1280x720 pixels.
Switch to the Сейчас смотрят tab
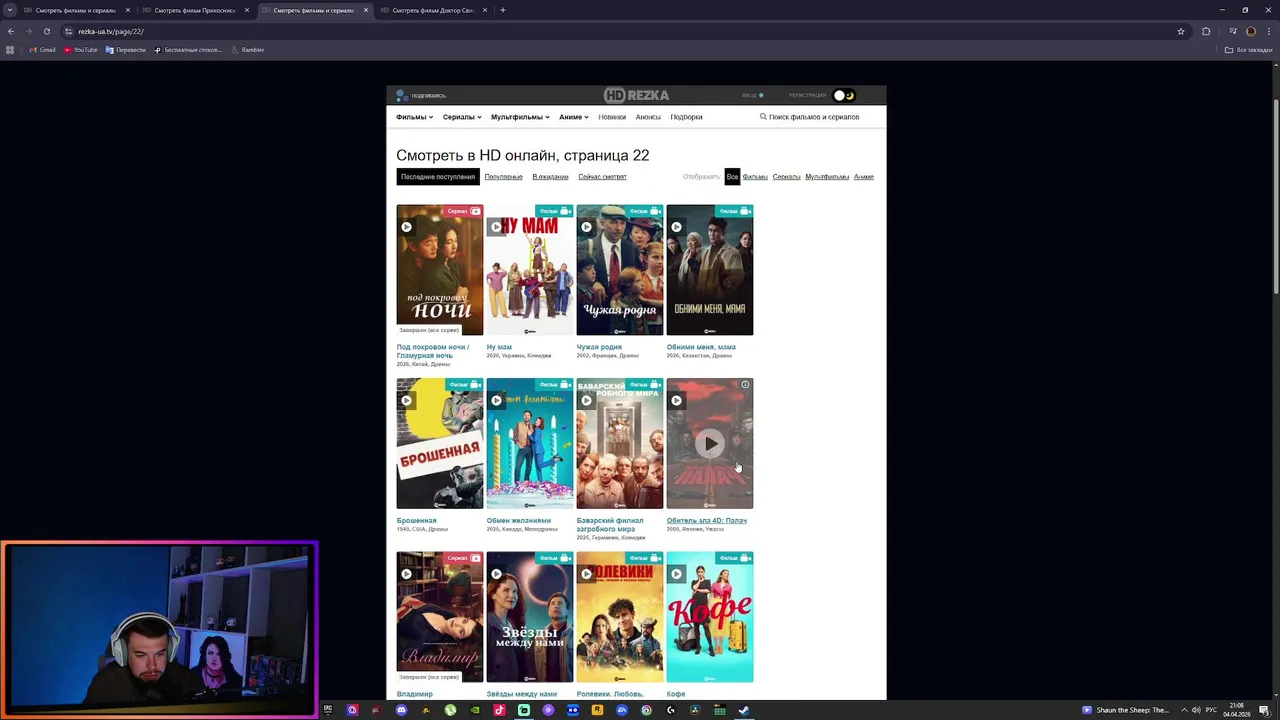click(x=602, y=177)
